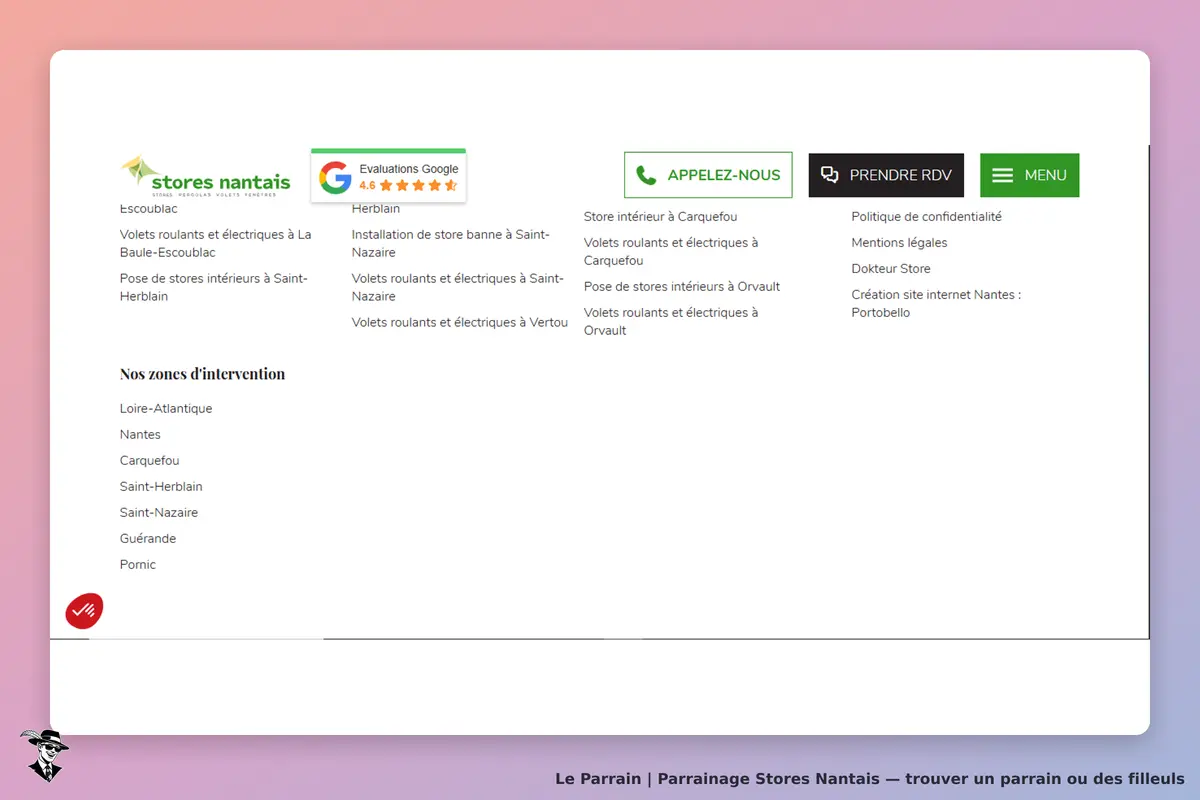Select the Loire-Atlantique zone link

[166, 408]
